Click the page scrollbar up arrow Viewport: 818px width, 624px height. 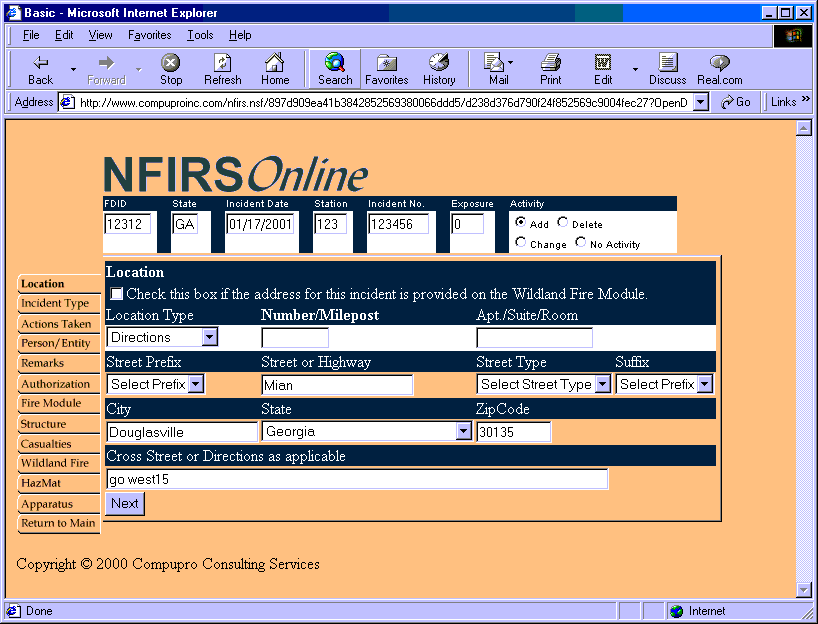click(x=803, y=128)
